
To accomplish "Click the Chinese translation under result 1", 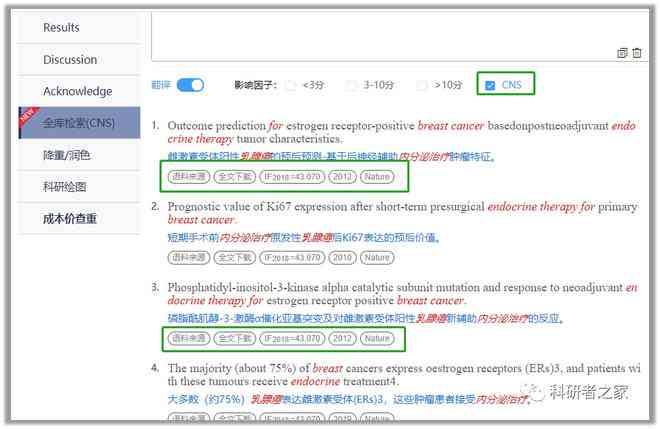I will (x=331, y=157).
